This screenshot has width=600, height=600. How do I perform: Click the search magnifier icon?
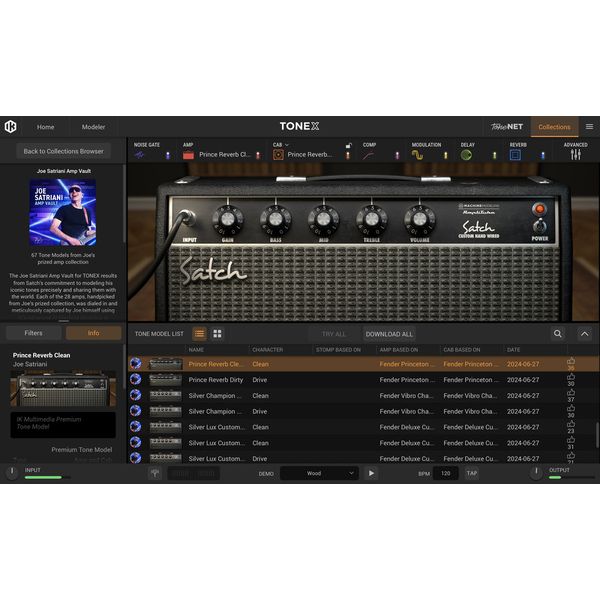tap(558, 334)
